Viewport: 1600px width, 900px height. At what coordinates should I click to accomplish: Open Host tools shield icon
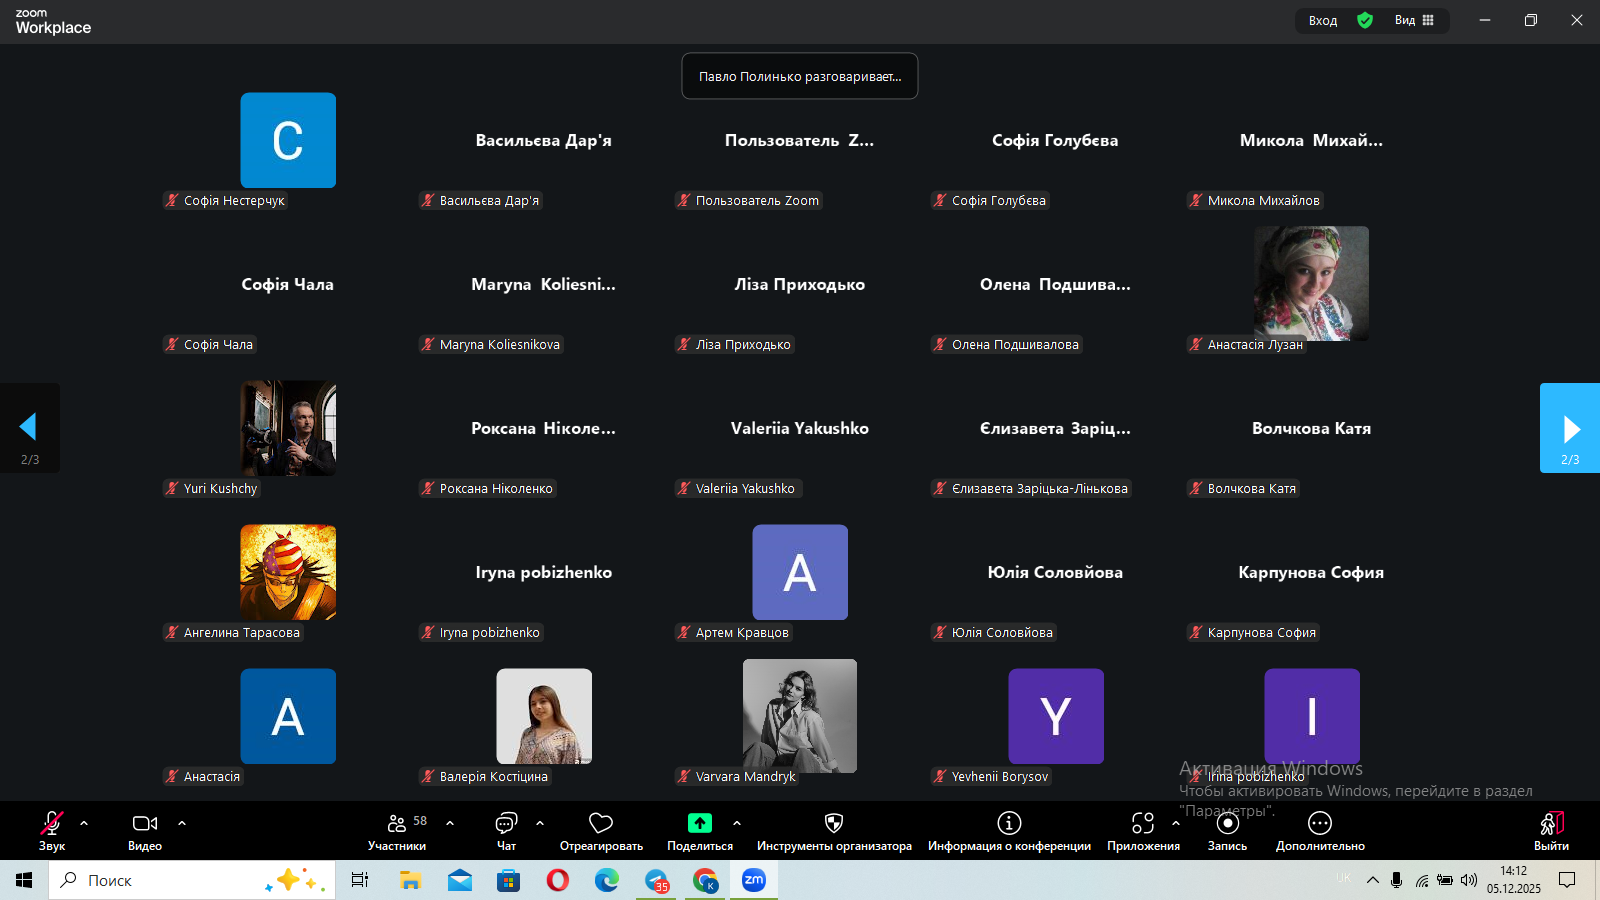(833, 824)
